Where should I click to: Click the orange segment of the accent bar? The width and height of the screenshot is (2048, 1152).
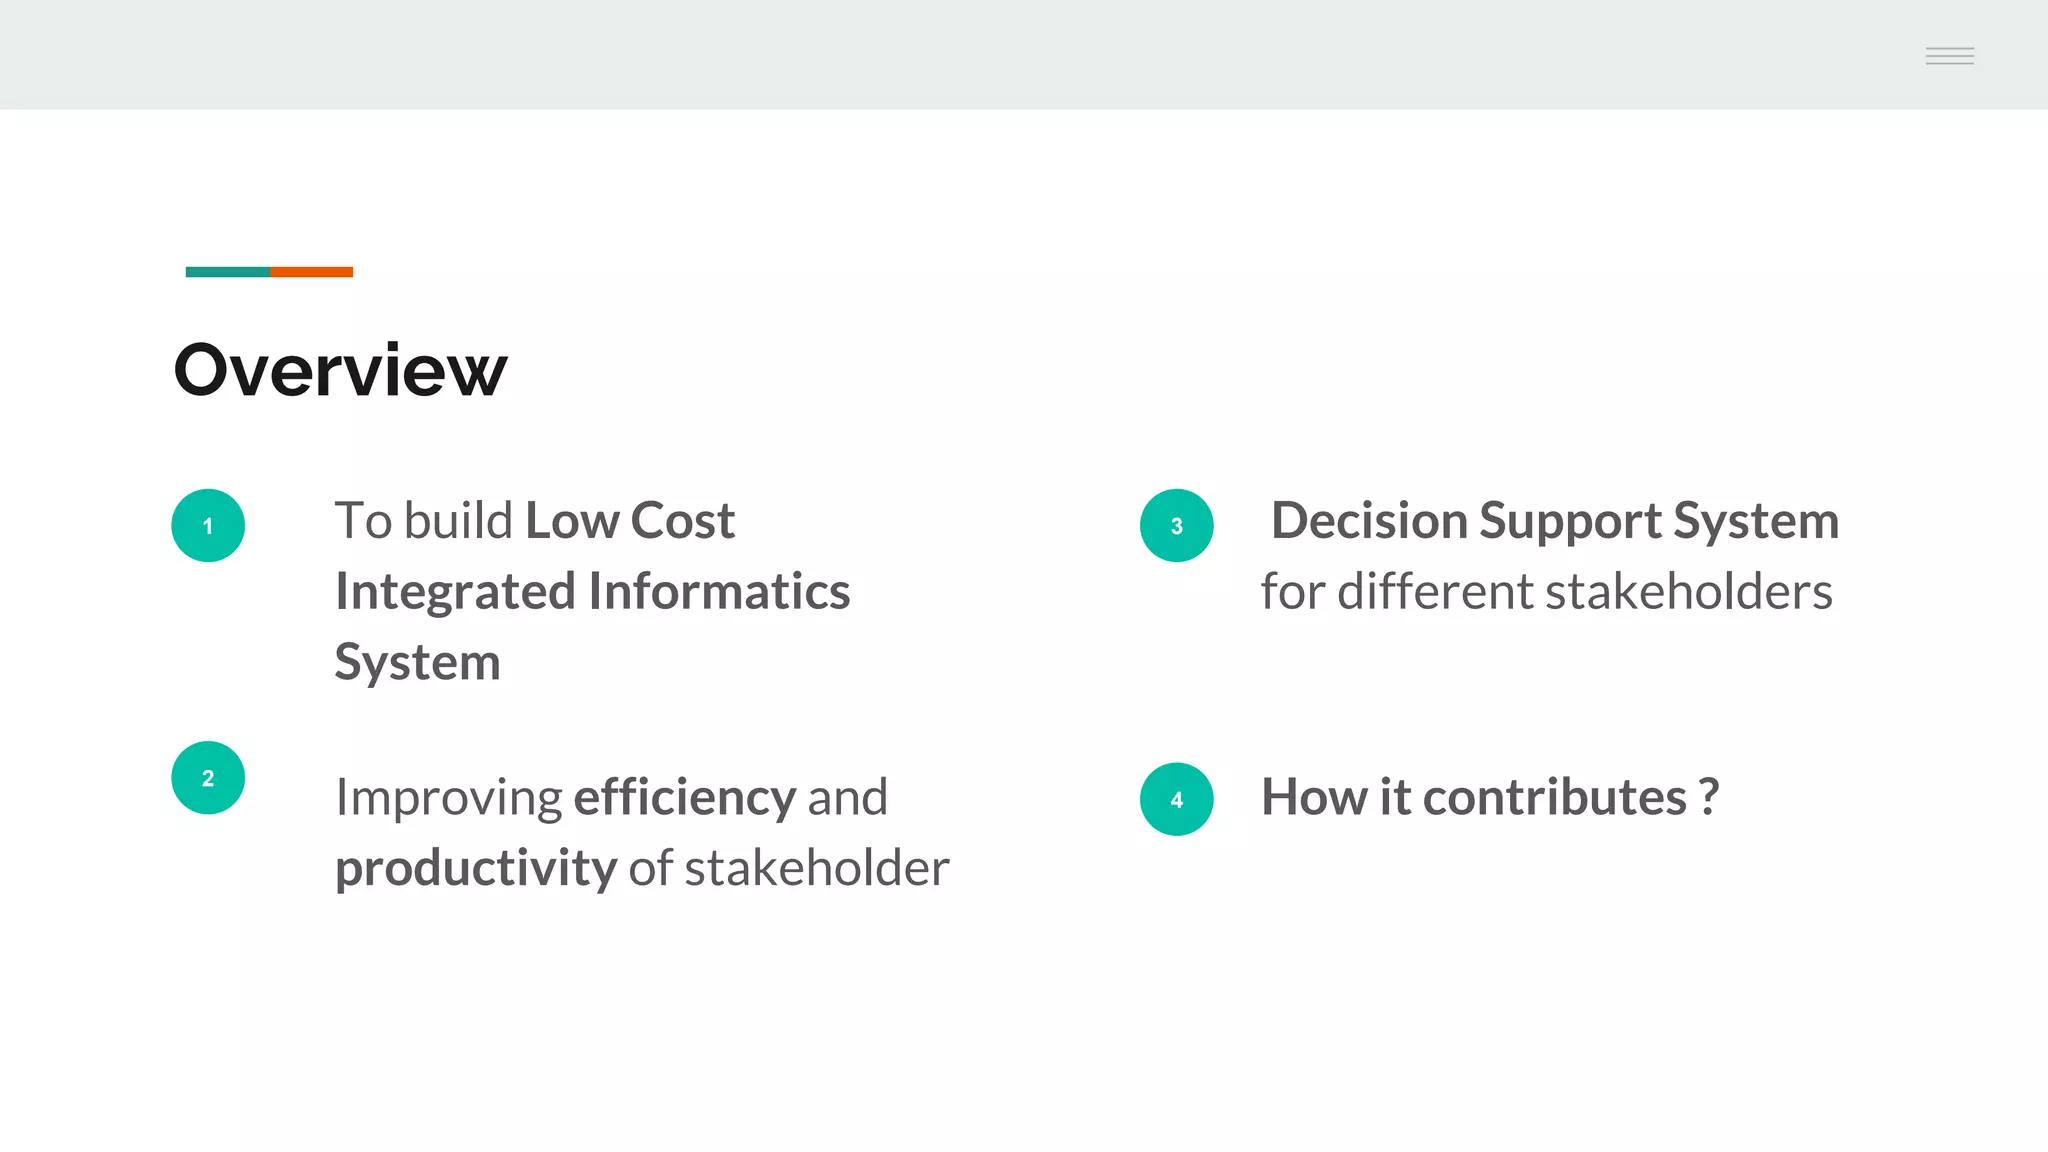[x=311, y=272]
